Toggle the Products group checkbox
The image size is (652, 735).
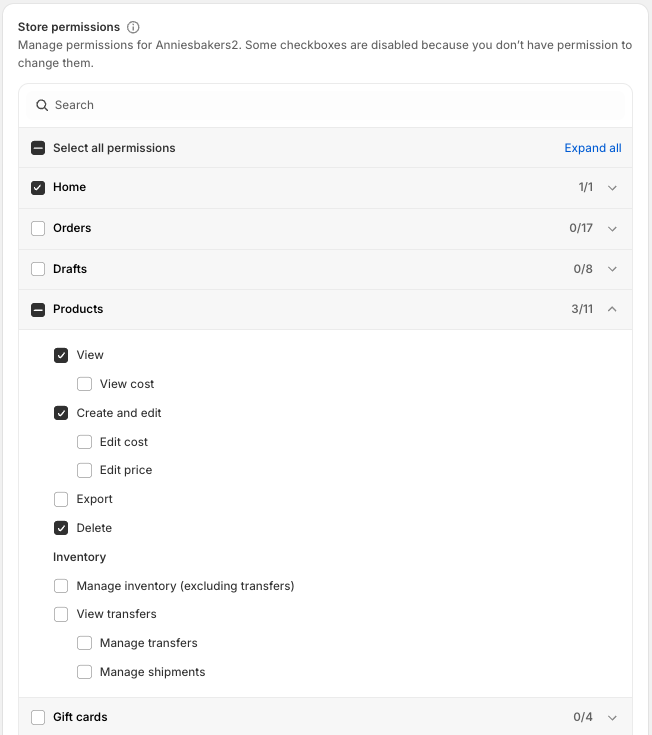pos(38,310)
